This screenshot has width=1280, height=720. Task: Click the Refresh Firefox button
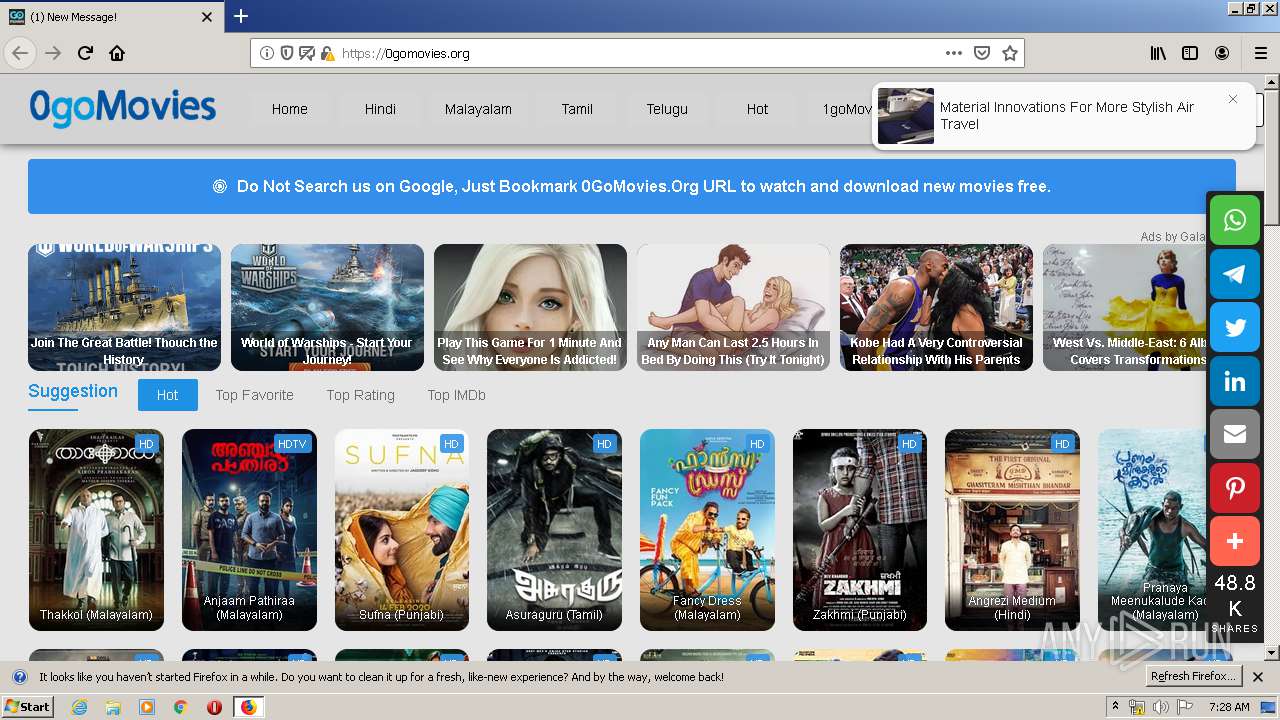click(x=1194, y=677)
